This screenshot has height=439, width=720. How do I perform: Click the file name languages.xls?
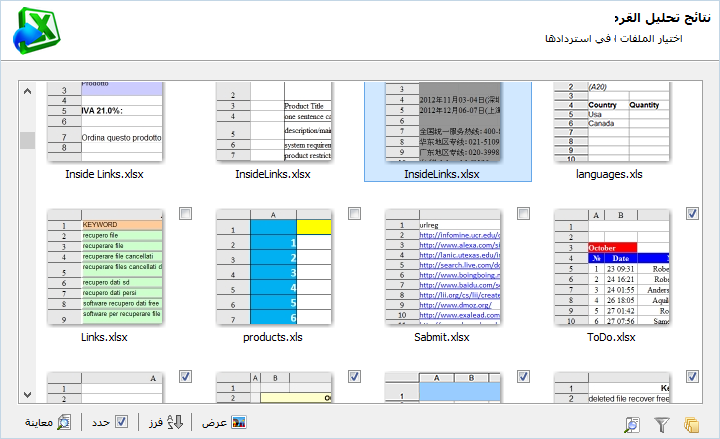pos(609,174)
